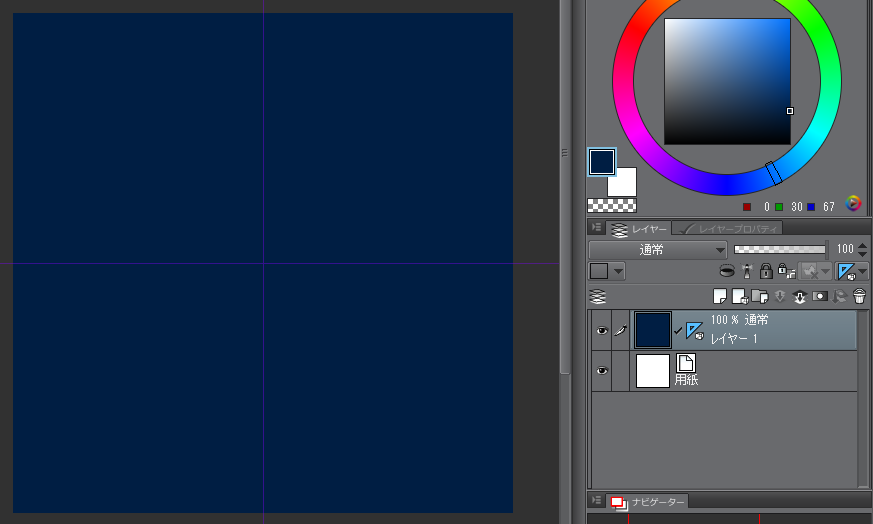Viewport: 873px width, 524px height.
Task: Click the create layer mask icon
Action: coord(820,296)
